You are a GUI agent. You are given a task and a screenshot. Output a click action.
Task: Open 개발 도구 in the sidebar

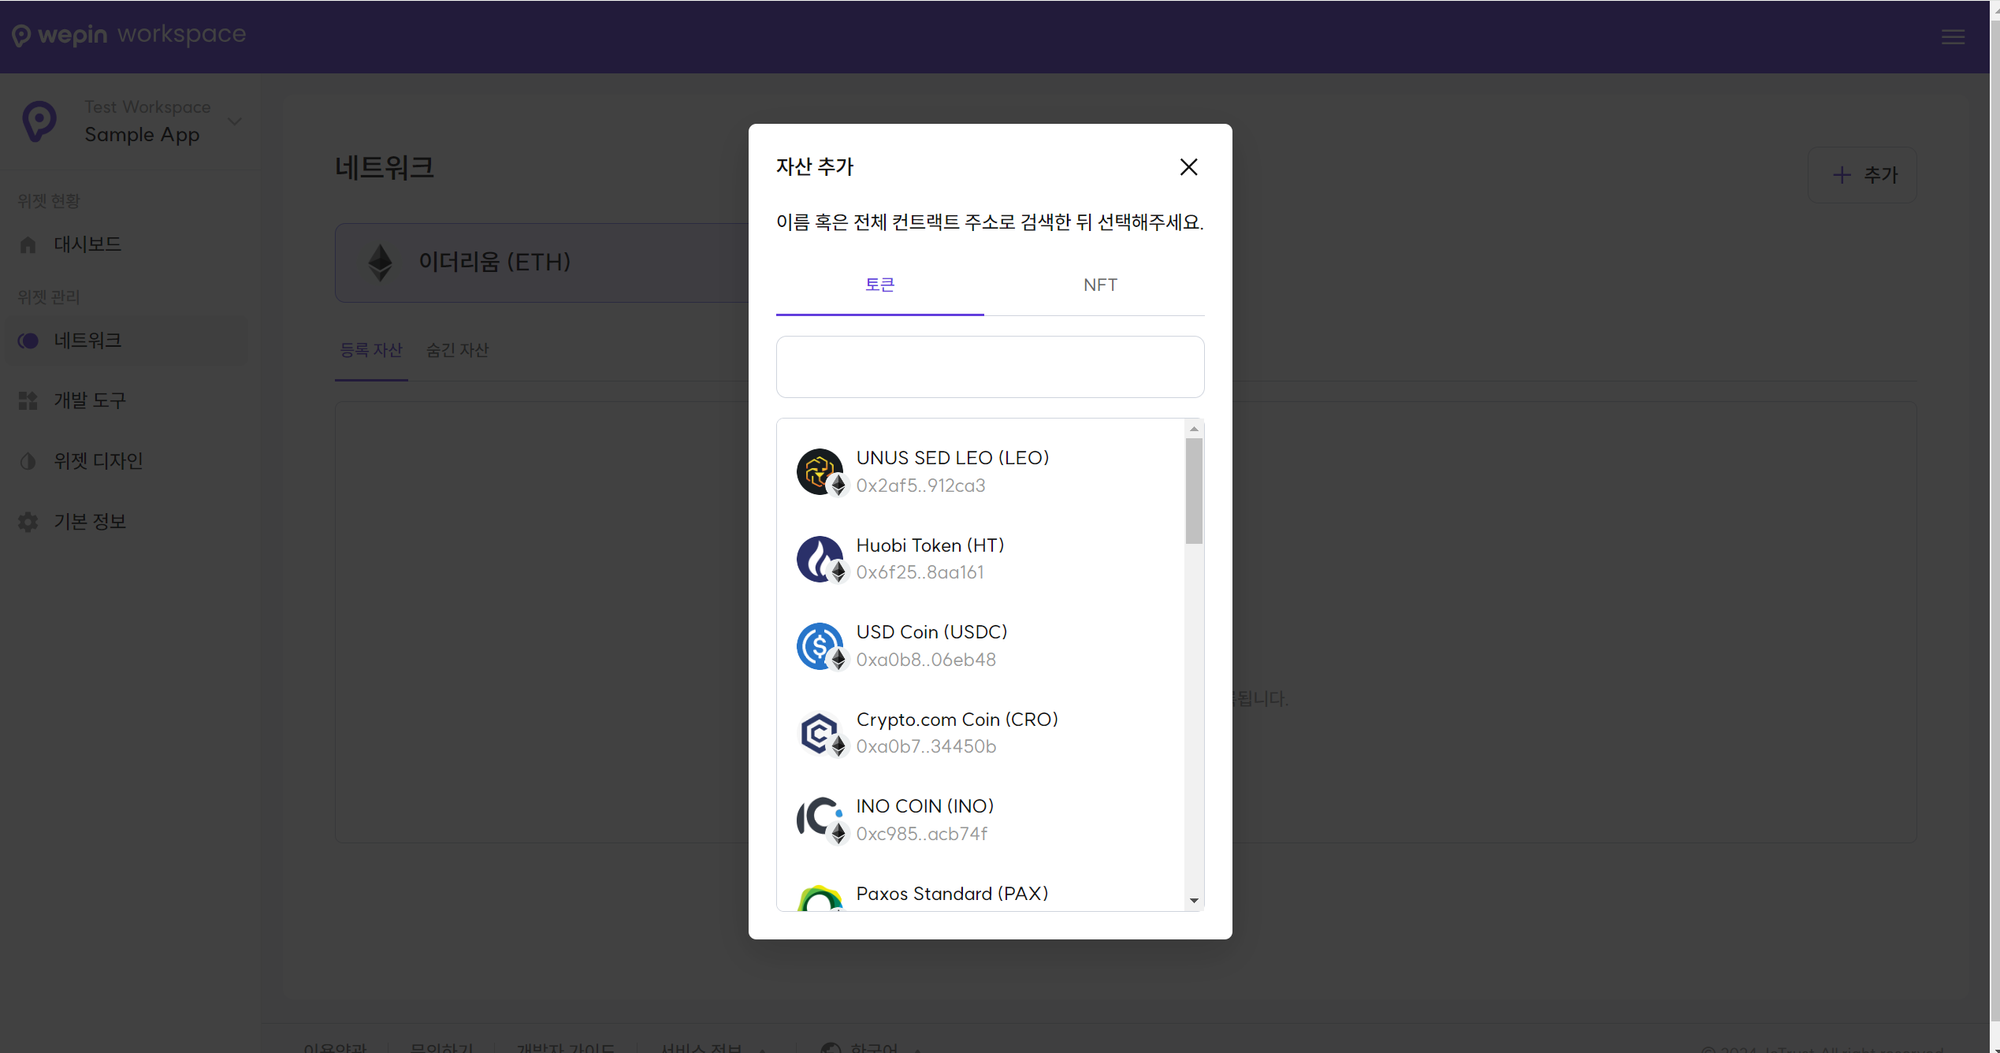click(x=89, y=401)
